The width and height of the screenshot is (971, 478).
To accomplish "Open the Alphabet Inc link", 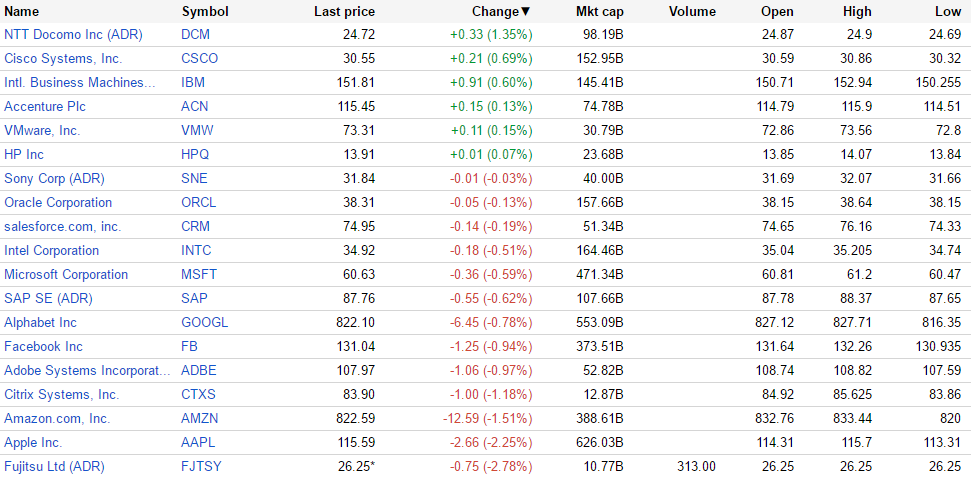I will pyautogui.click(x=40, y=323).
